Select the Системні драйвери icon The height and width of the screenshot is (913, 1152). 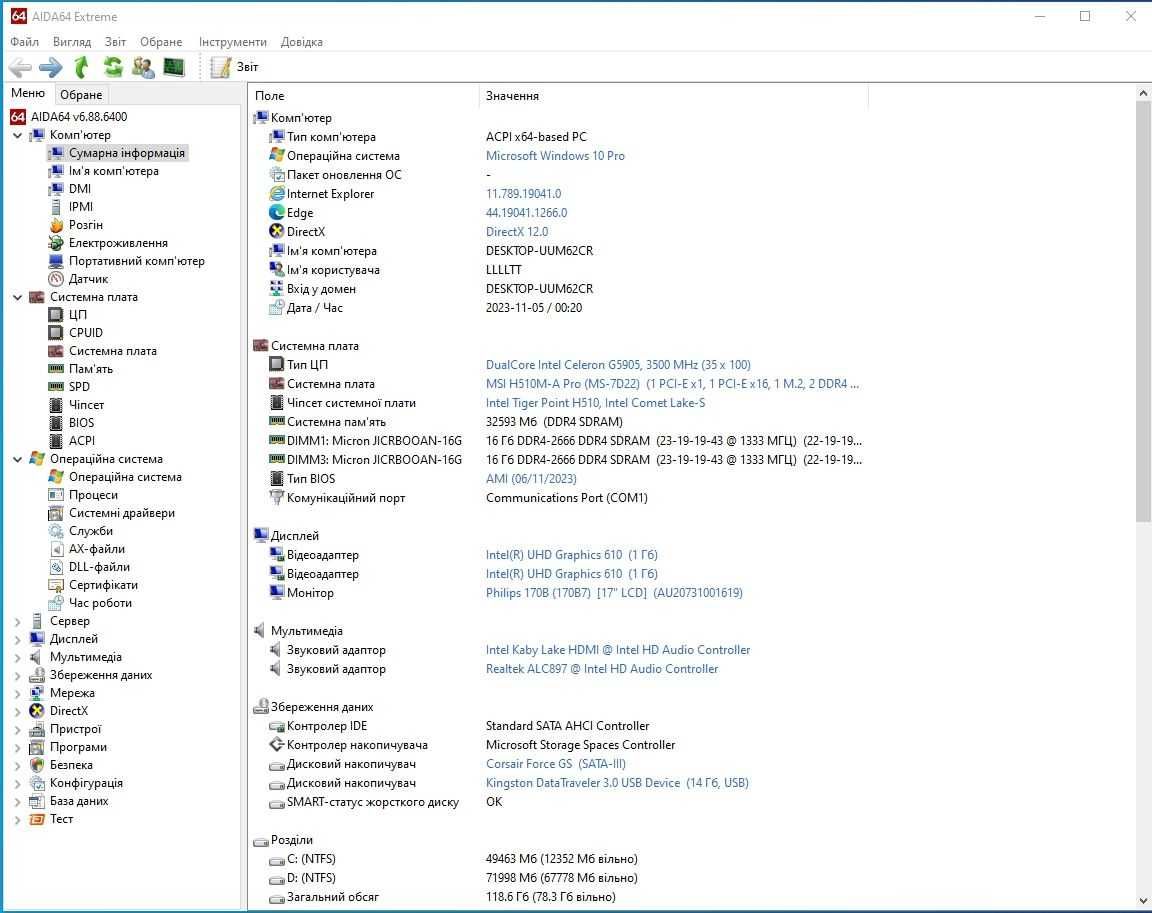(x=56, y=513)
